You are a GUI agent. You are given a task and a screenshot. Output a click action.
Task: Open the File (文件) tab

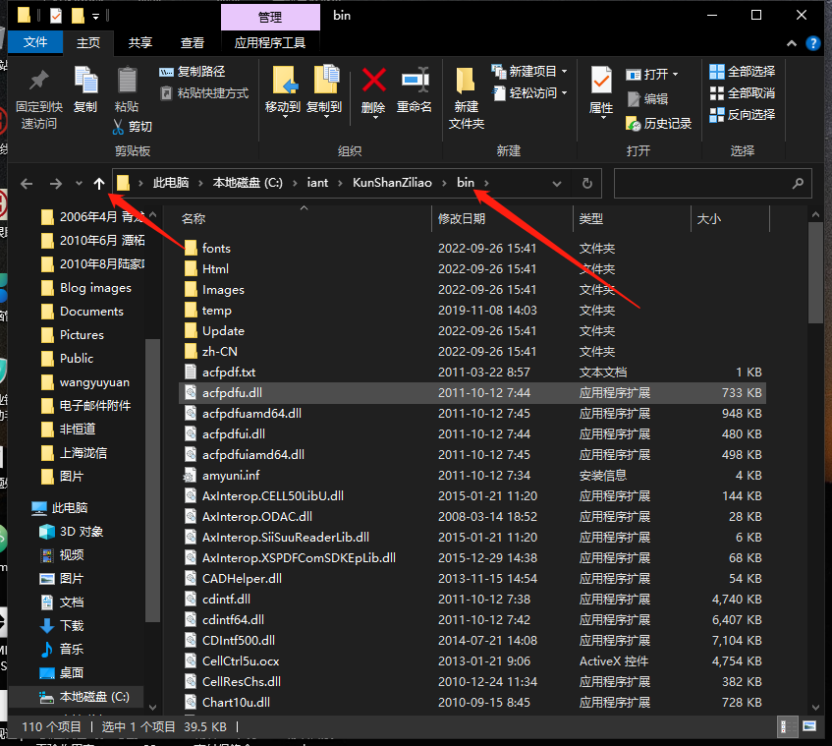(x=36, y=42)
